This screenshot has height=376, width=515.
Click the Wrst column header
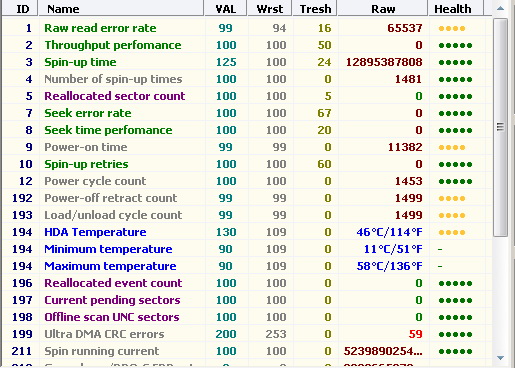[270, 8]
